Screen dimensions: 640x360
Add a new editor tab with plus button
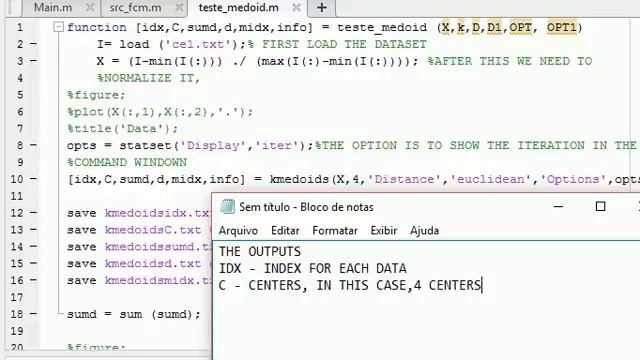click(322, 7)
